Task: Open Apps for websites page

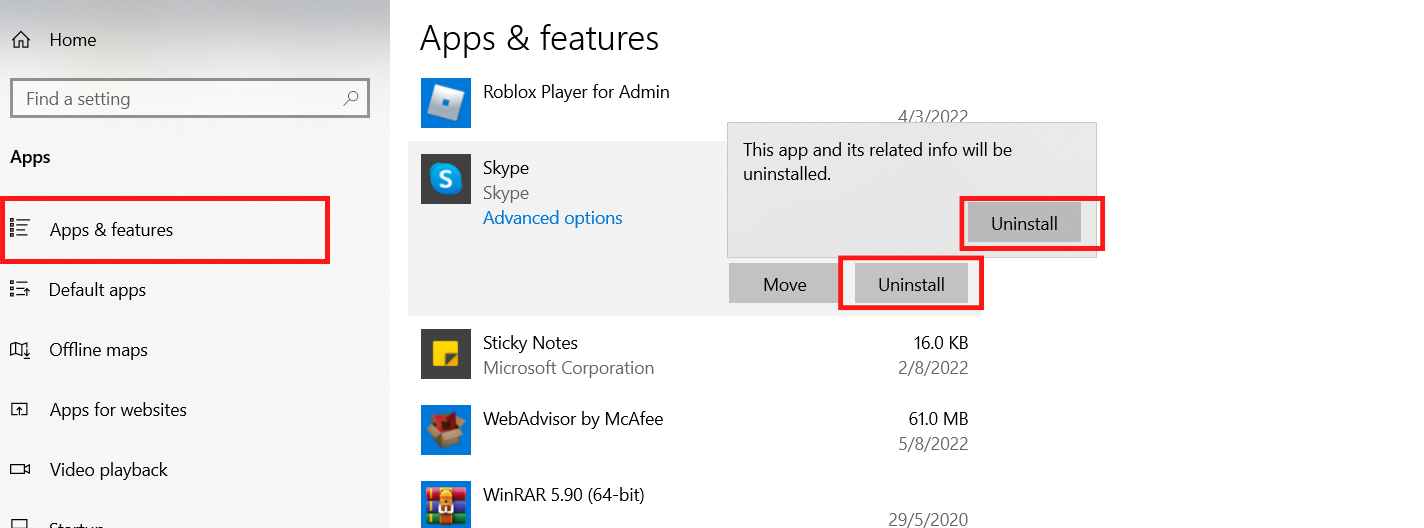Action: (x=118, y=410)
